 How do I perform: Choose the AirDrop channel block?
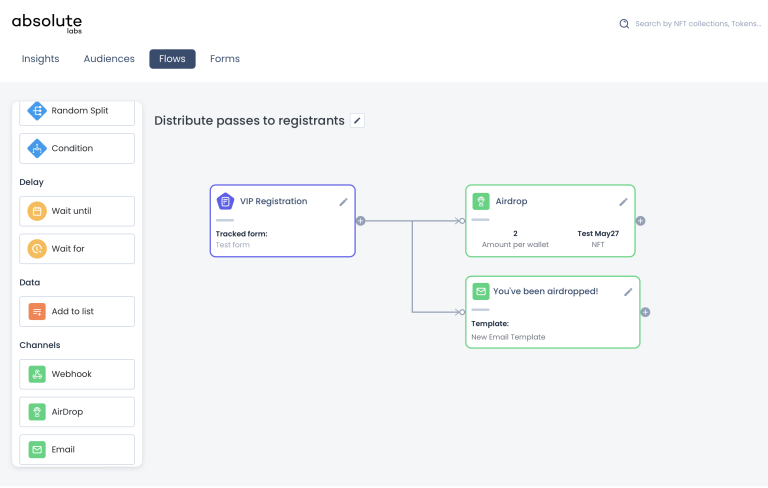coord(77,412)
